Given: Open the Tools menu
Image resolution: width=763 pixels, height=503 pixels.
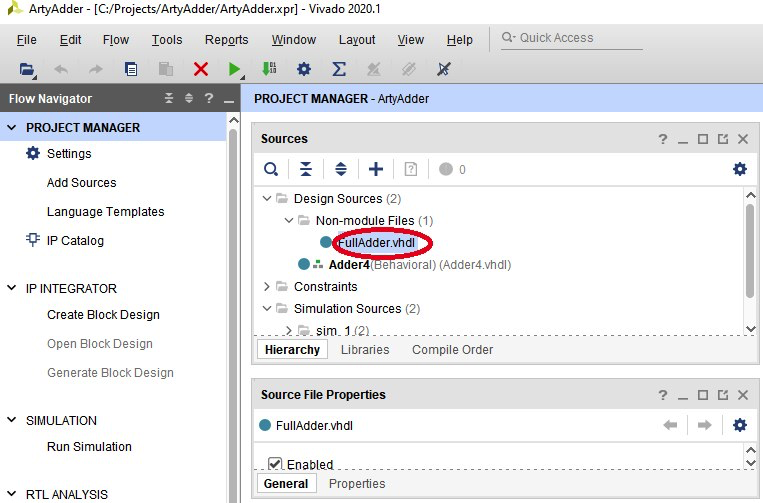Looking at the screenshot, I should point(167,40).
